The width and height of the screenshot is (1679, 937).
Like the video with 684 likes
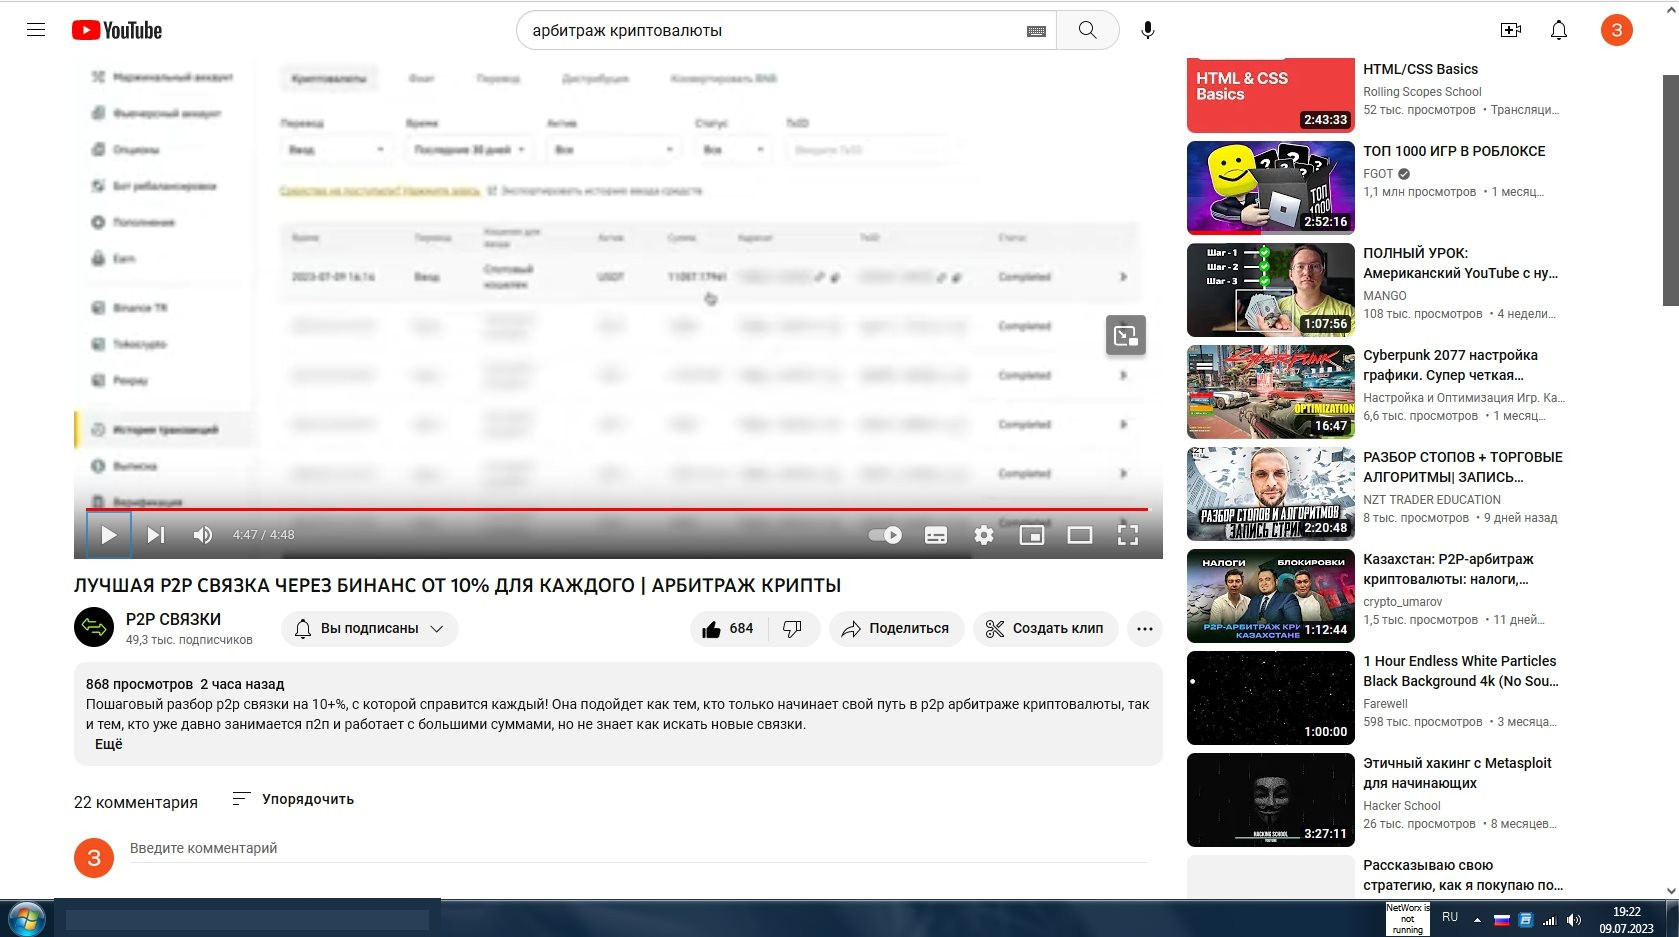pos(729,629)
